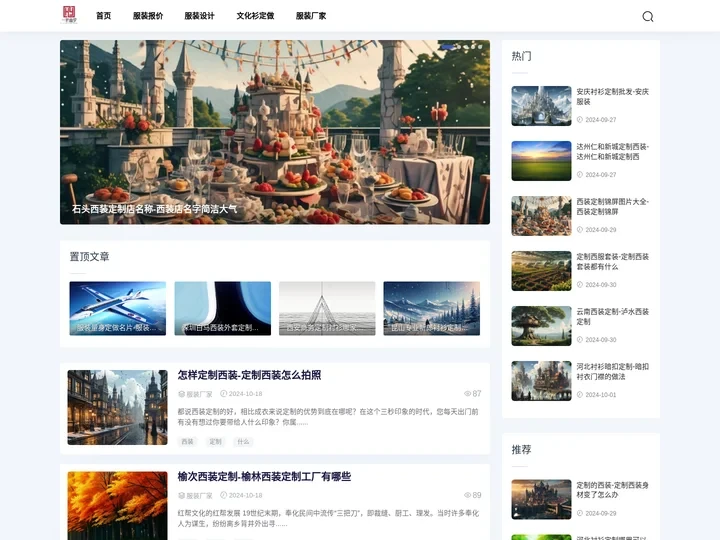Click feast thumbnail beside 西装定制锦屏图片大全
Screen dimensions: 720x540
(541, 216)
